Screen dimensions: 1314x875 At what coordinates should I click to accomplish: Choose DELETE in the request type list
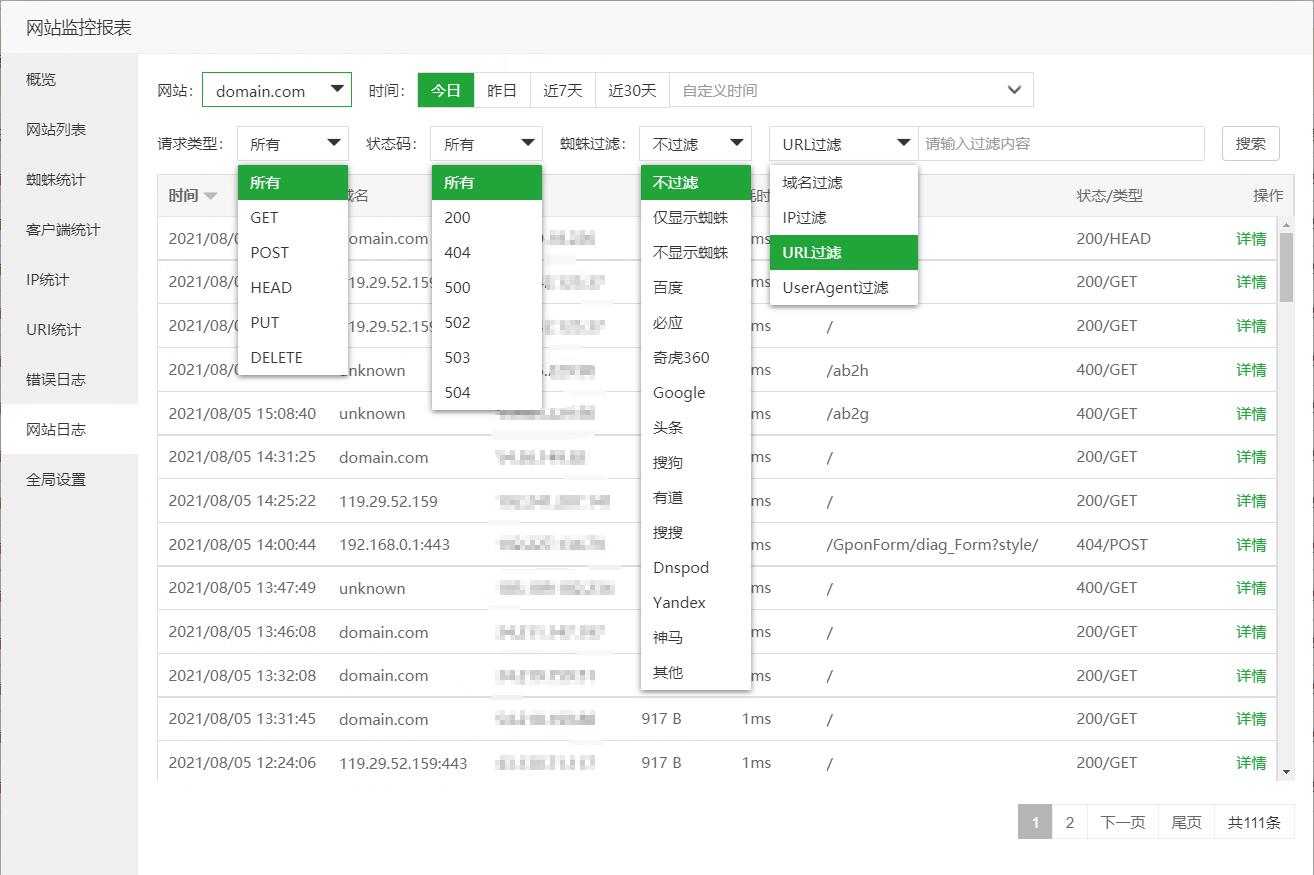(293, 358)
